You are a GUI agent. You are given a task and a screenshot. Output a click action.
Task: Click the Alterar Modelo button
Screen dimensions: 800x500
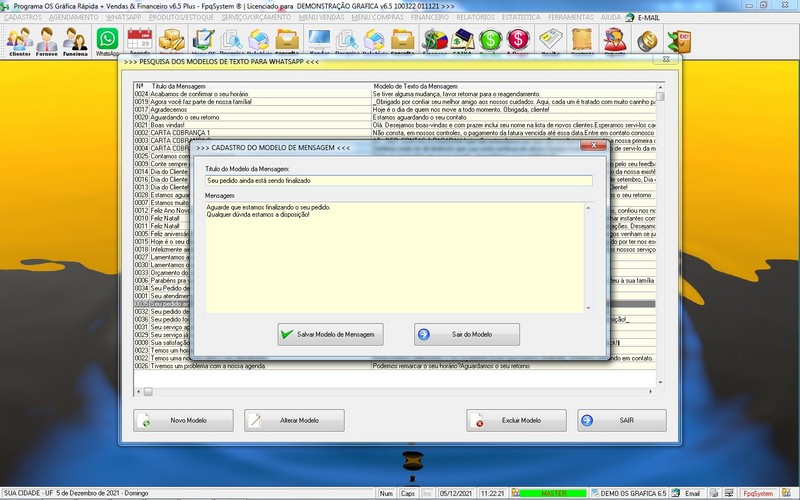click(294, 420)
